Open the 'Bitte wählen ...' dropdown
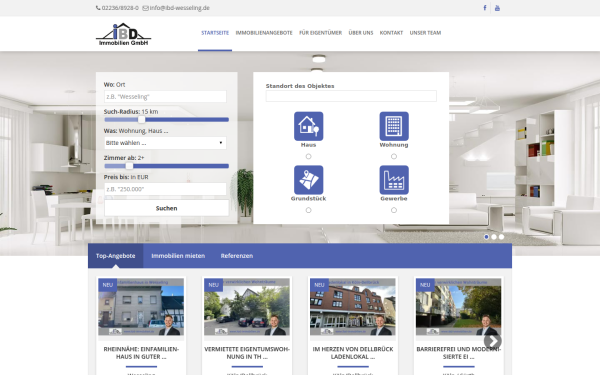 tap(165, 143)
